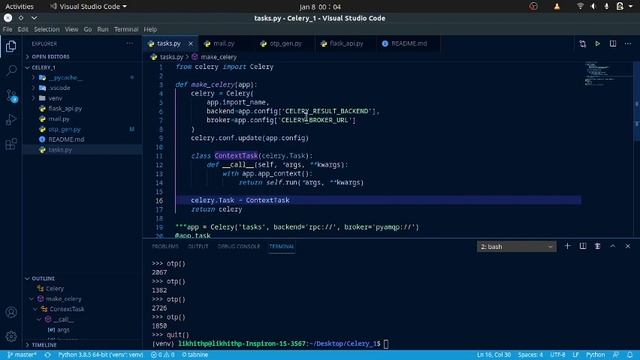640x360 pixels.
Task: Run Python file with play icon
Action: point(598,44)
